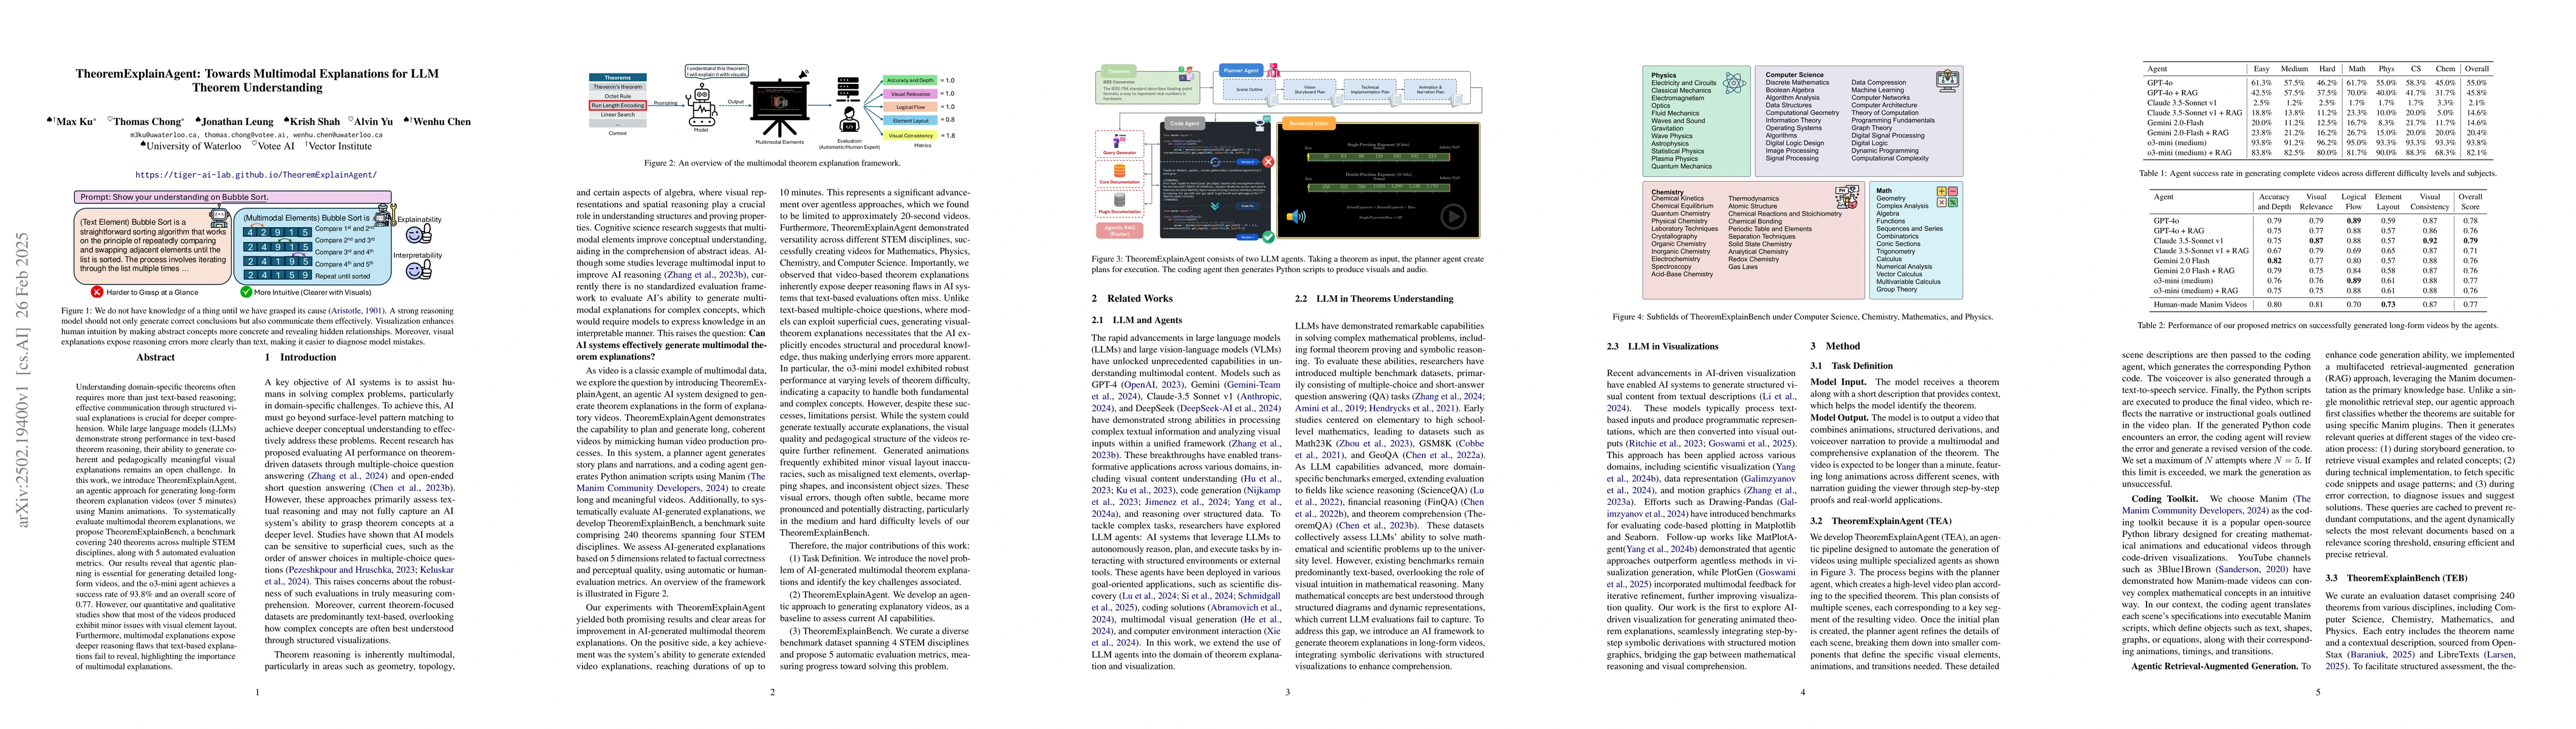Click the 'Theorem' green label in Figure 3

1119,72
